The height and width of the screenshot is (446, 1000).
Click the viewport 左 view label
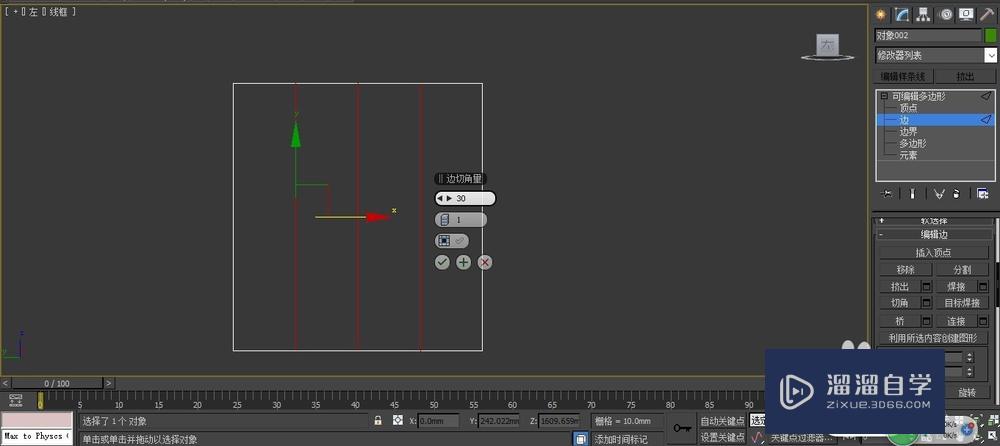pos(33,11)
